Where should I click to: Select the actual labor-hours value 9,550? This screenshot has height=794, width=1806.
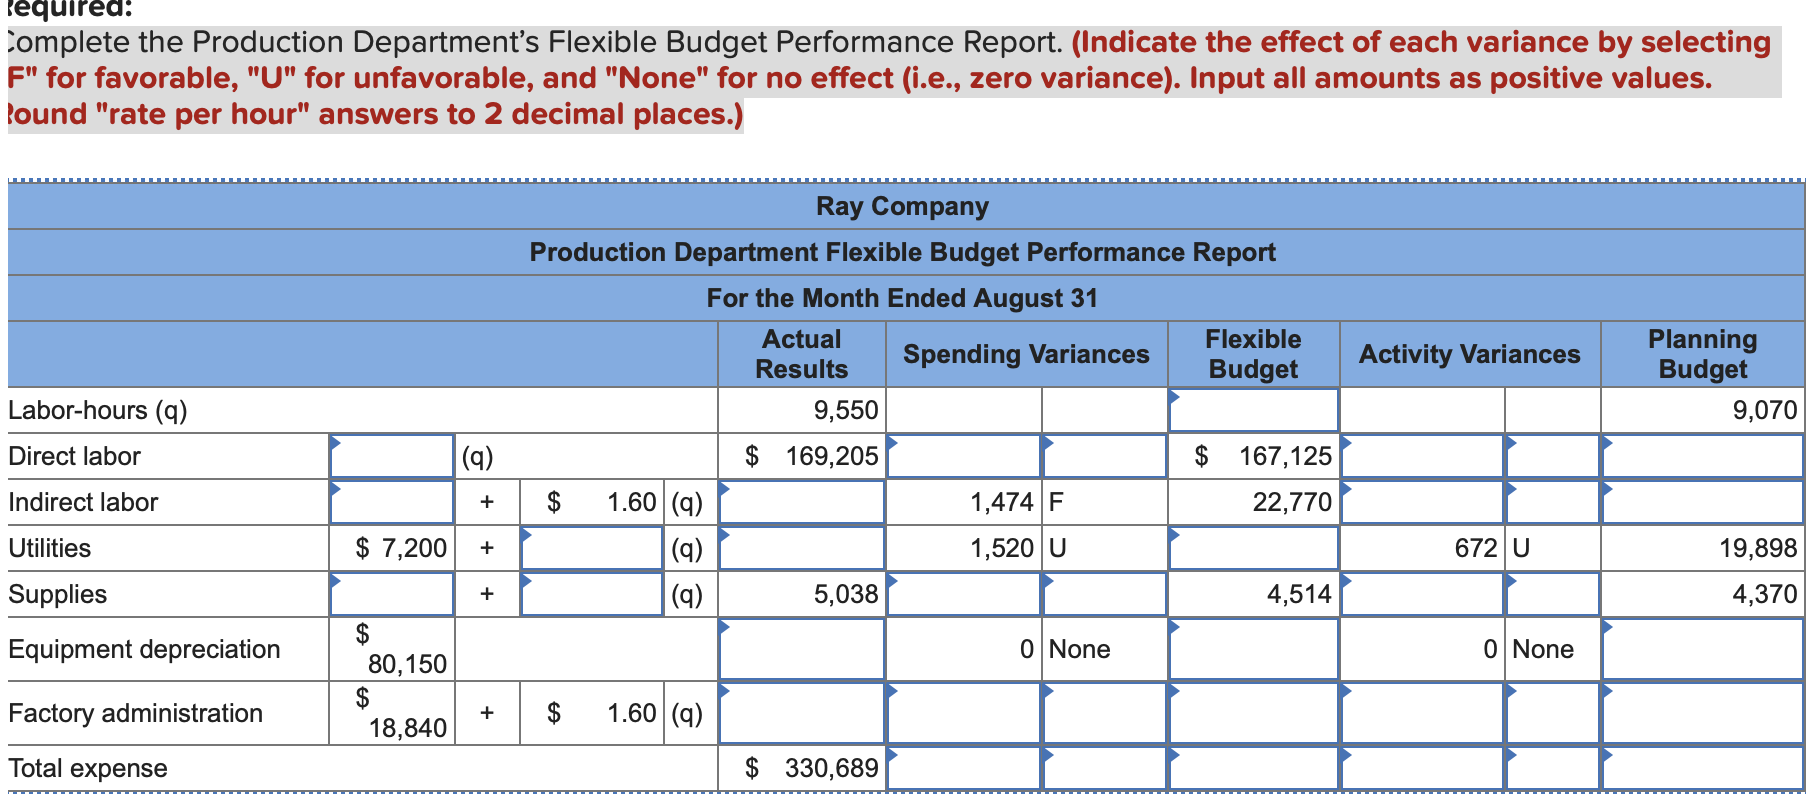[802, 410]
